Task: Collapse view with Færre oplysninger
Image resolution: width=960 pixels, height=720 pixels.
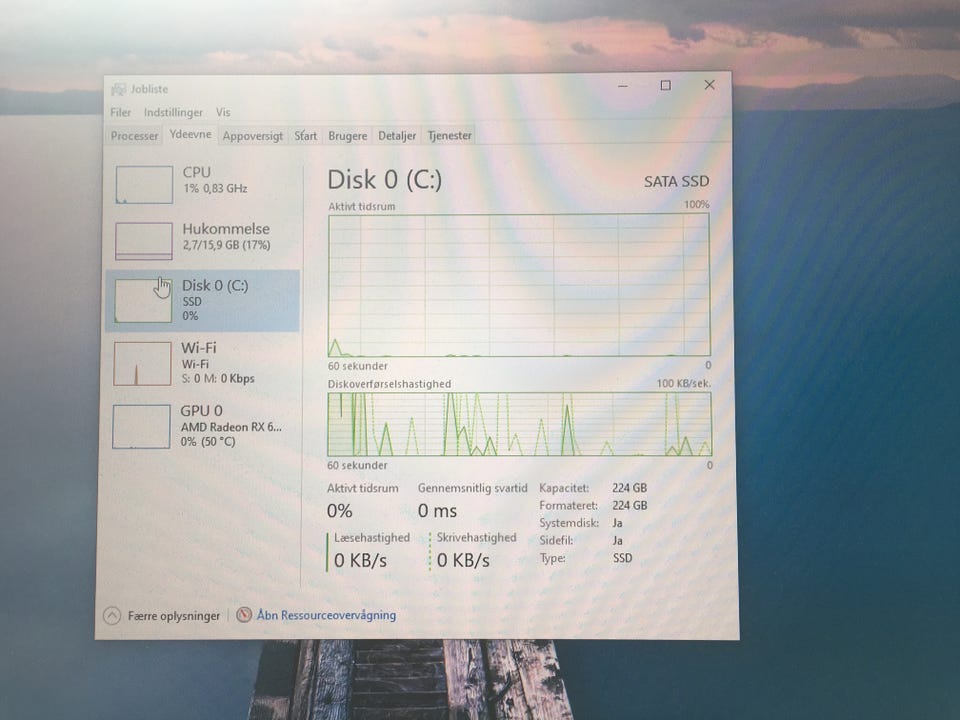Action: click(x=162, y=616)
